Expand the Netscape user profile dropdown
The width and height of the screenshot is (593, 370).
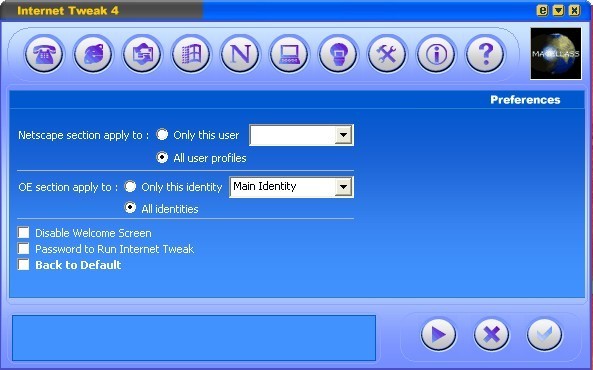[x=343, y=135]
